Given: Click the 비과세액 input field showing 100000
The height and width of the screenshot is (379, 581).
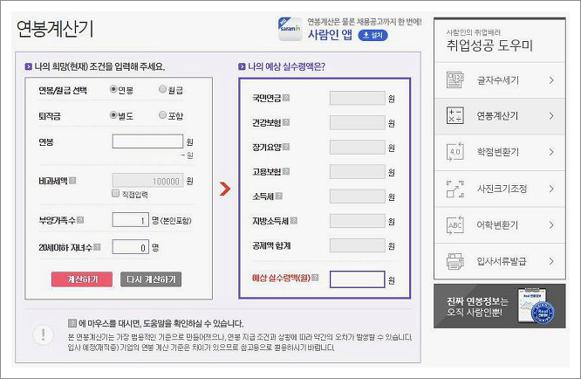Looking at the screenshot, I should pos(147,181).
